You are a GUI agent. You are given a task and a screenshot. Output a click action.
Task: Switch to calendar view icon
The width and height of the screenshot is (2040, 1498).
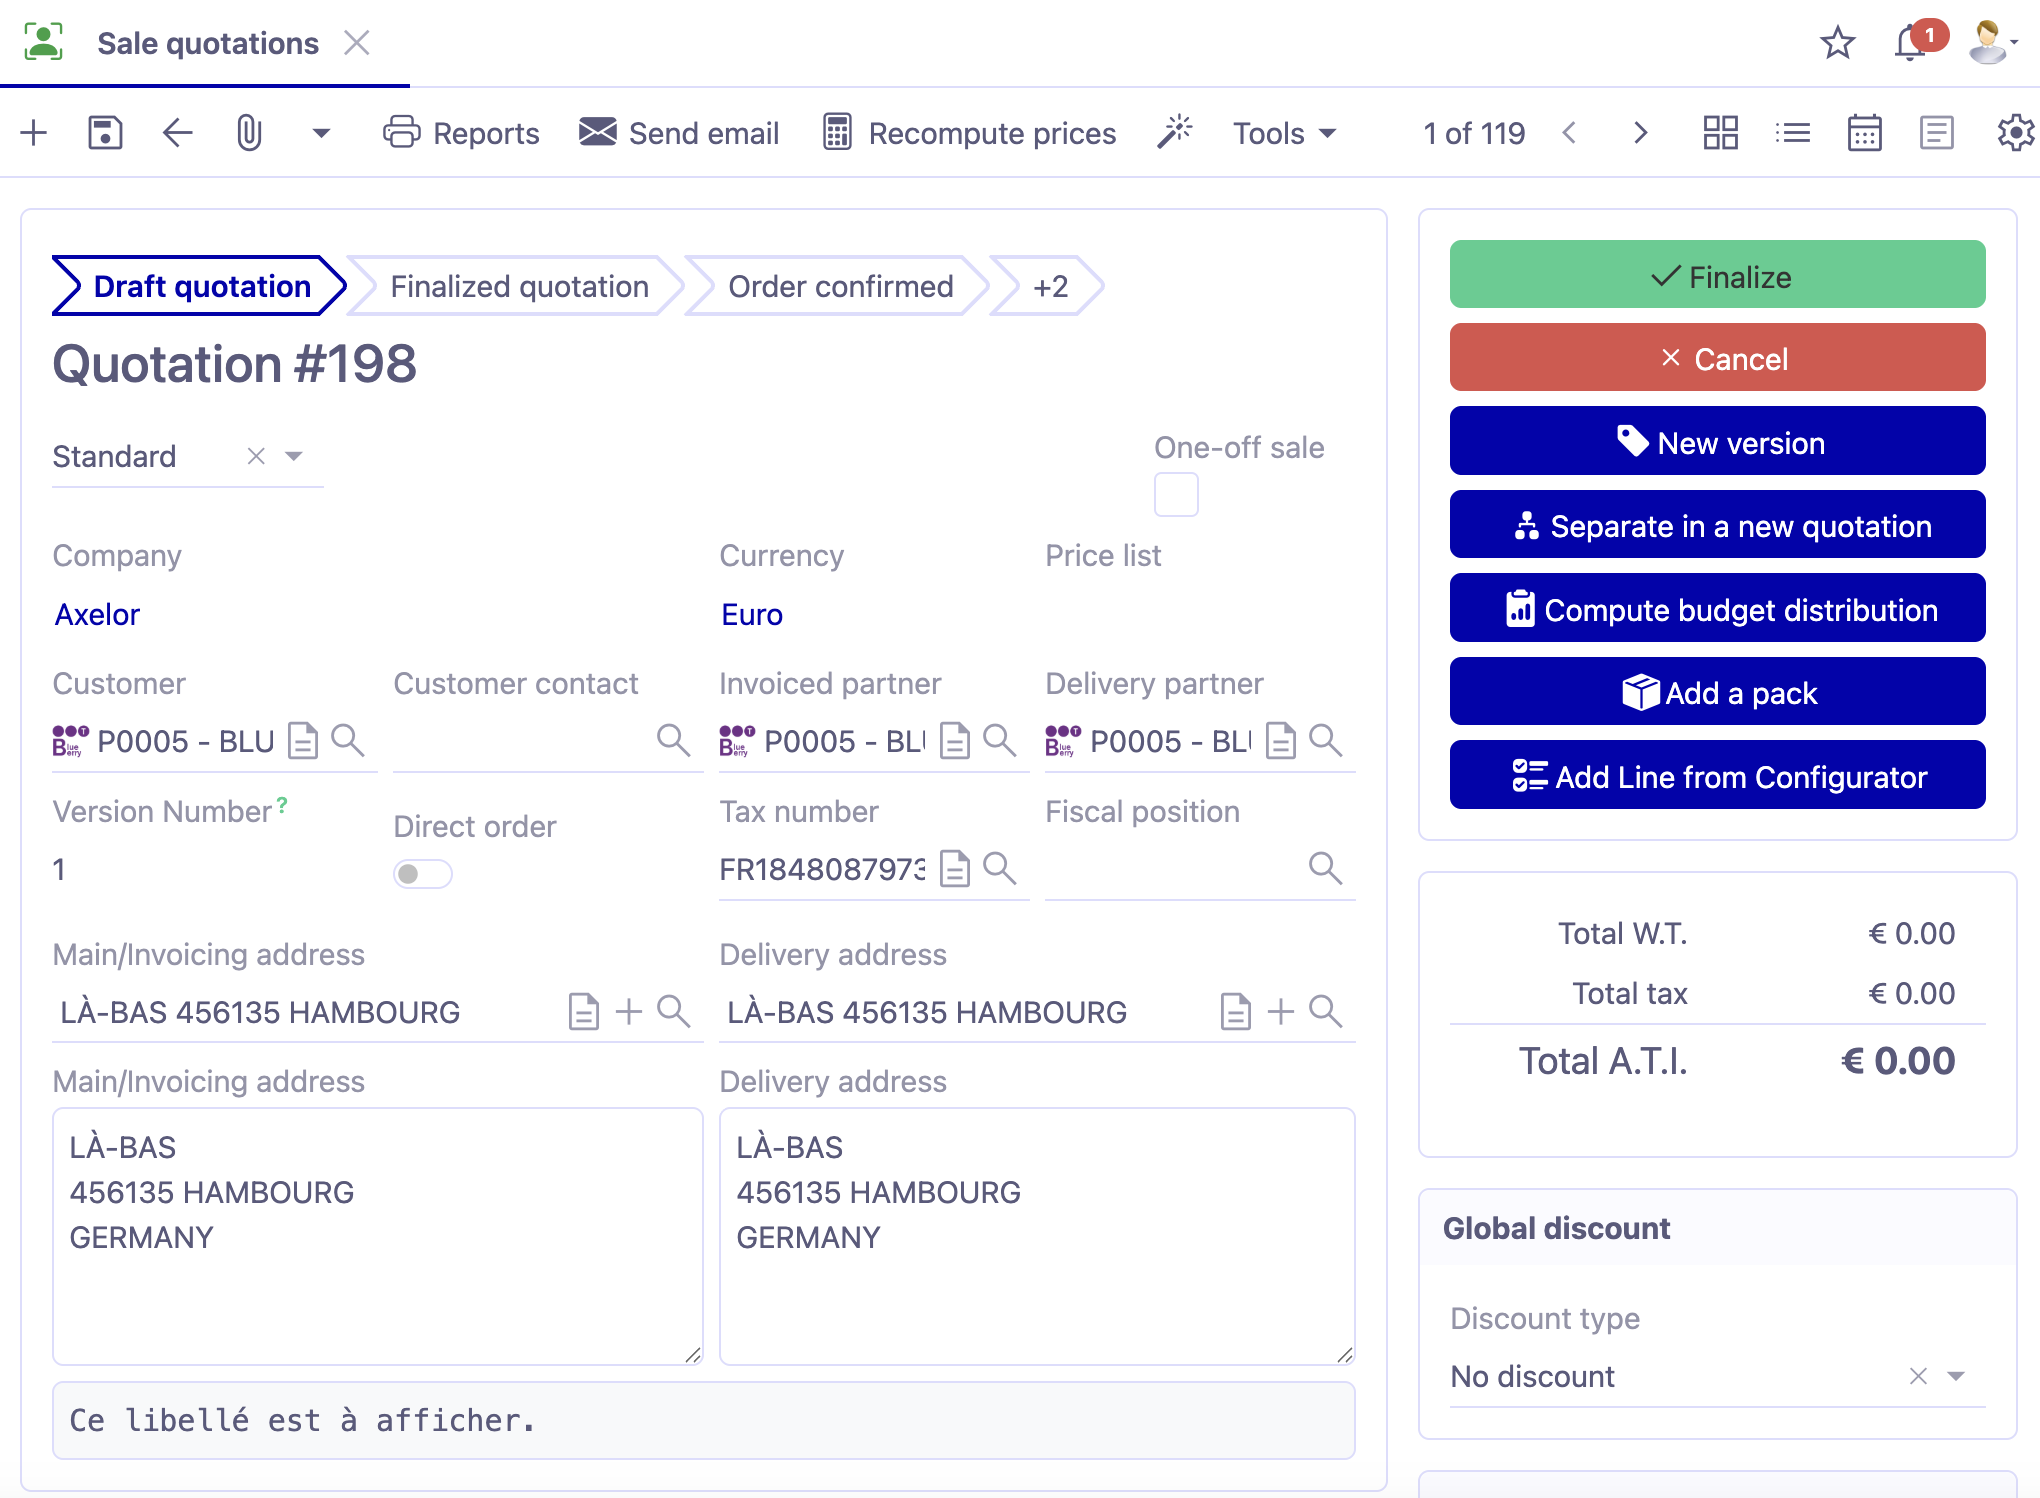coord(1864,133)
